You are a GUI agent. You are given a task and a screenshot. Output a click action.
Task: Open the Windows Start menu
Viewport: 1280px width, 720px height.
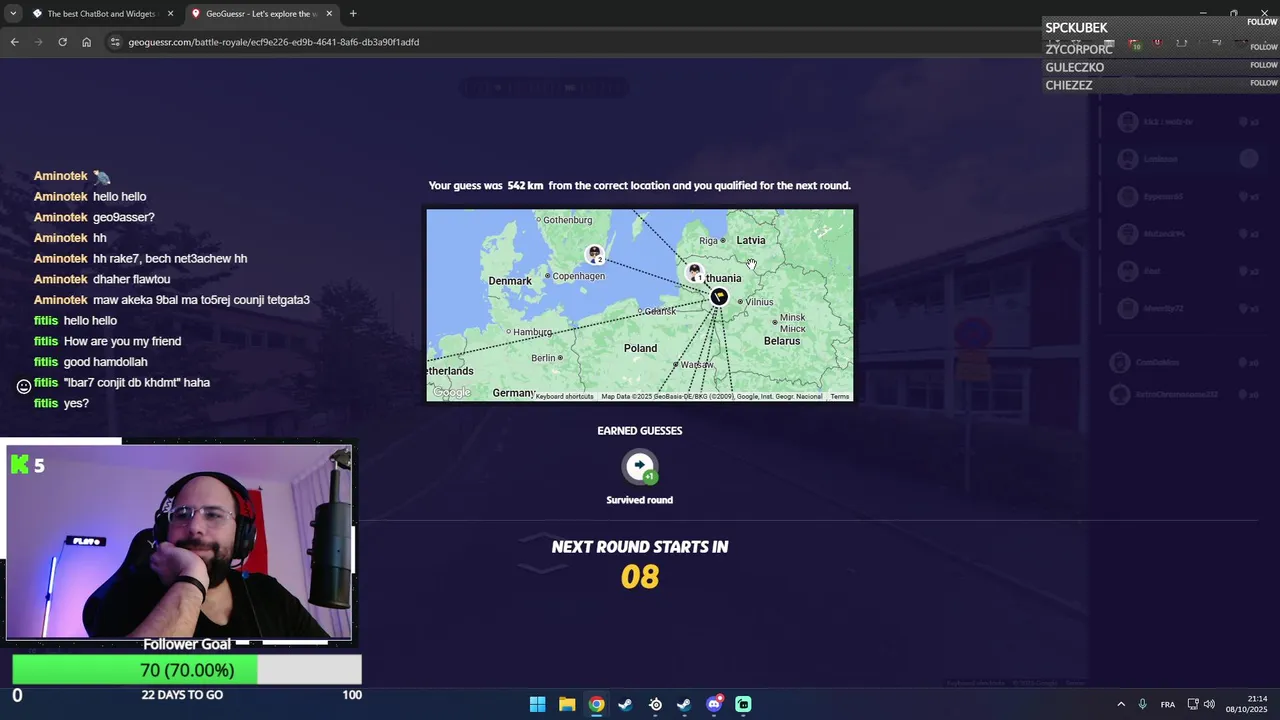coord(537,704)
